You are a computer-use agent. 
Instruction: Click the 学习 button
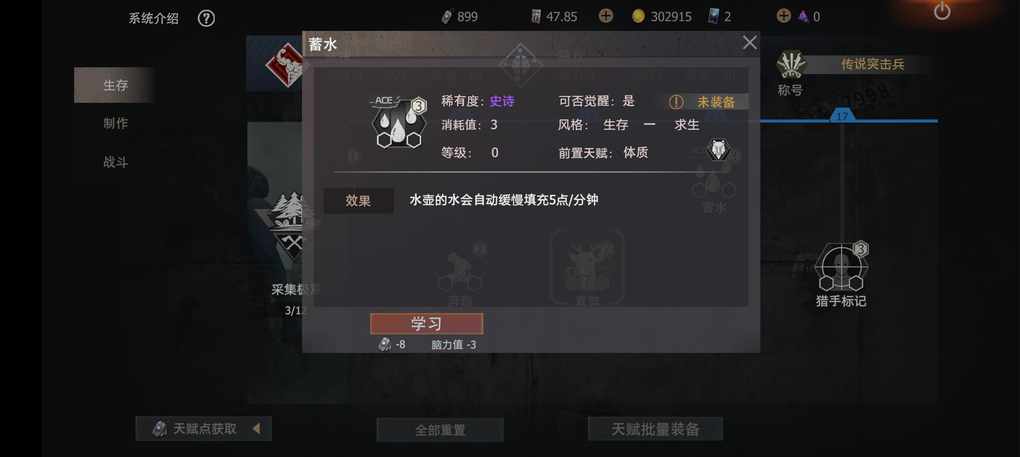coord(427,324)
